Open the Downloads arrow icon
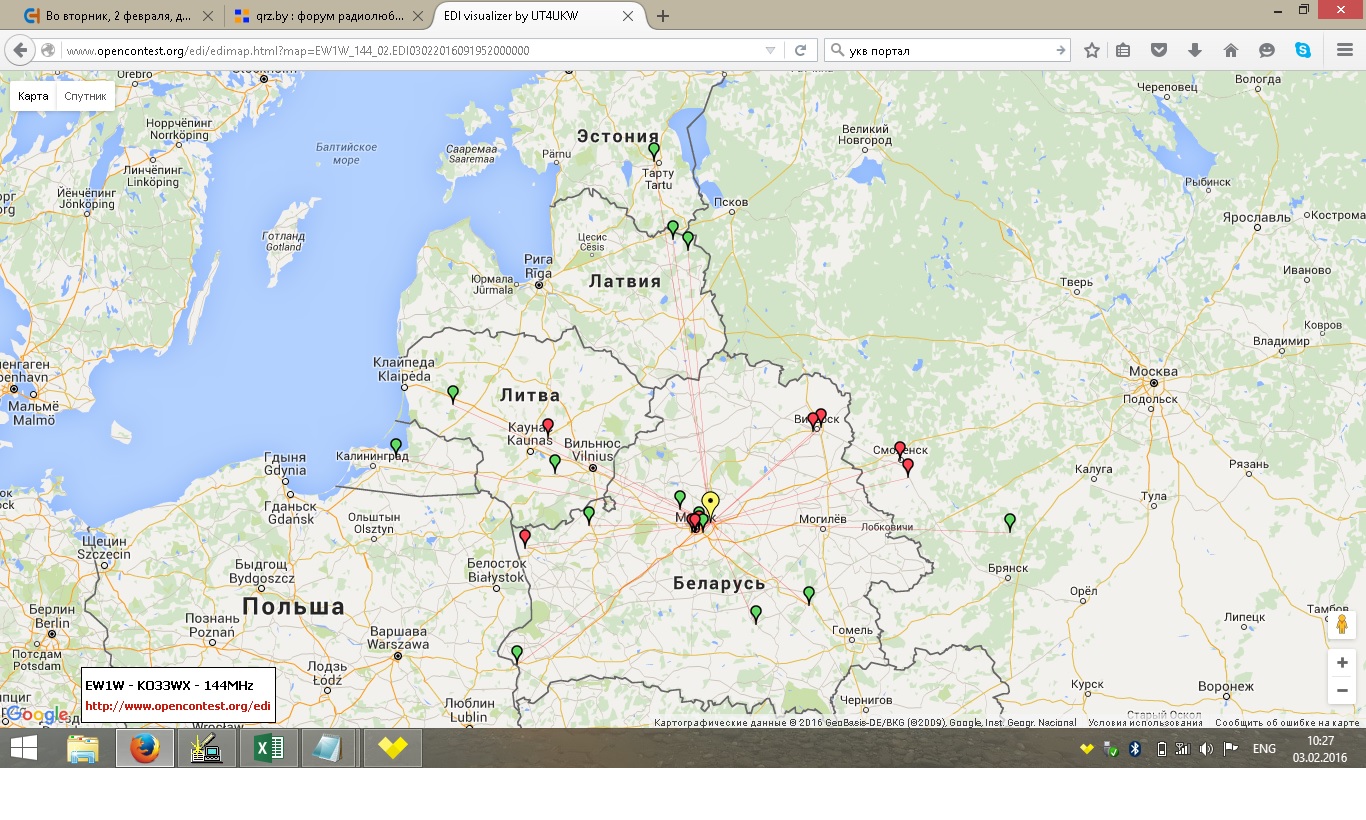 (x=1195, y=50)
